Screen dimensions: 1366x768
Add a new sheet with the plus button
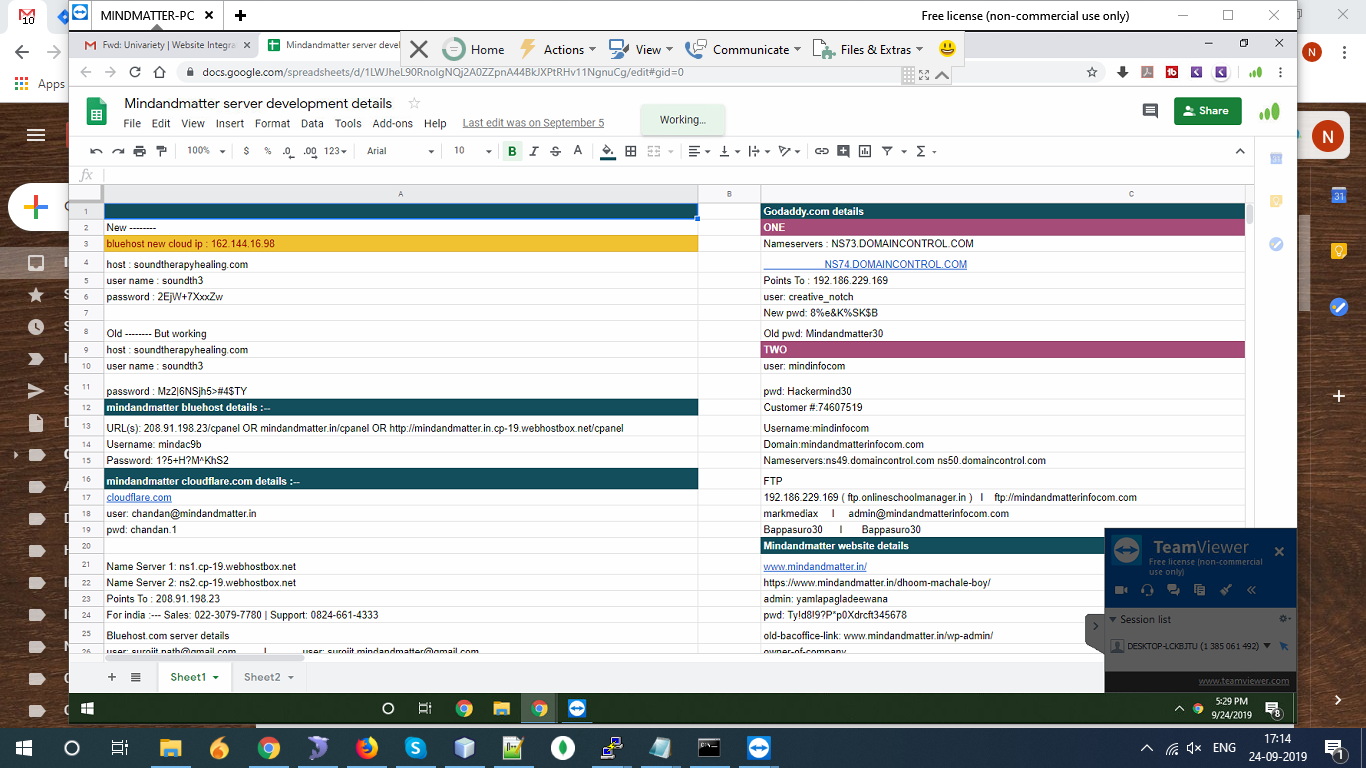(112, 677)
